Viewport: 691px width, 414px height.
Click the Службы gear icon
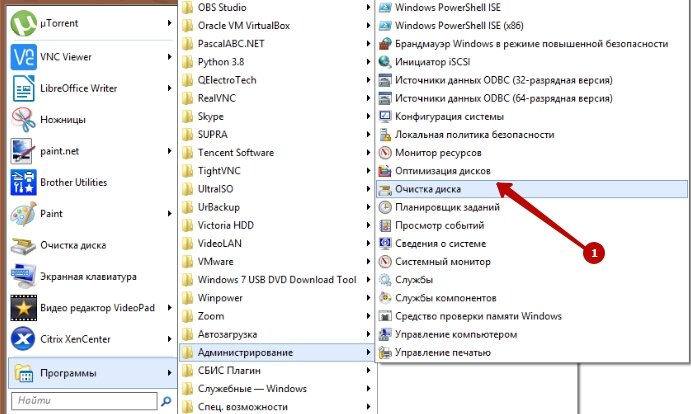click(385, 280)
